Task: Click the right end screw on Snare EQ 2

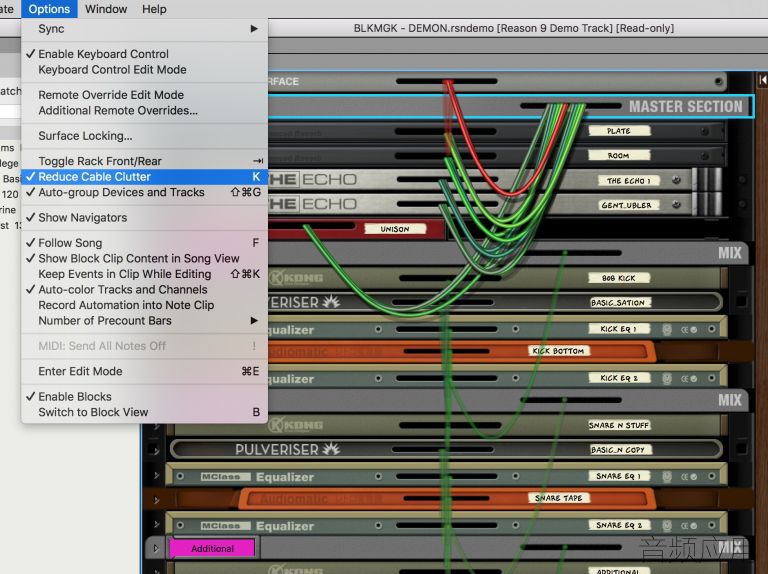Action: click(712, 525)
